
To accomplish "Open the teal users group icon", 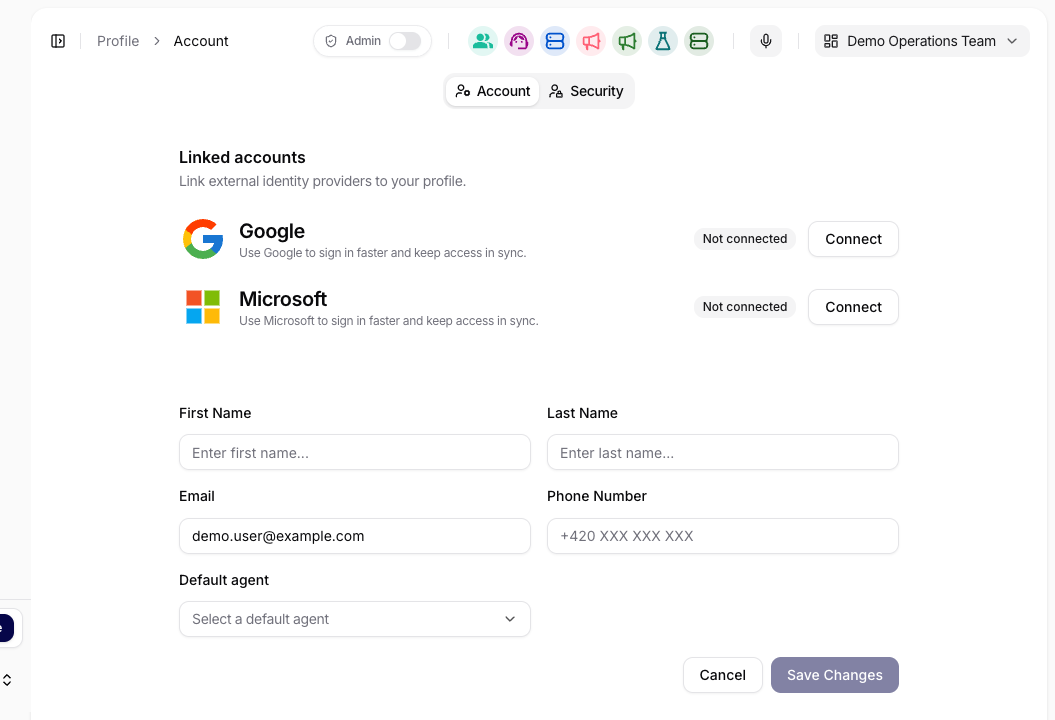I will [482, 41].
